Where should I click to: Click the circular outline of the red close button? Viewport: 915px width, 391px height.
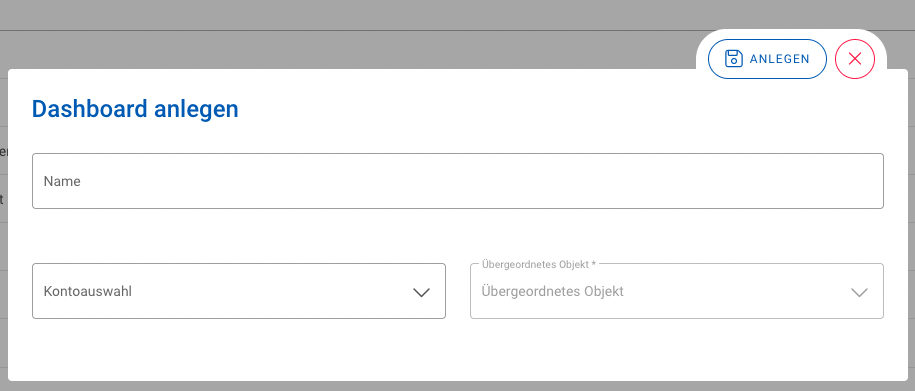tap(855, 40)
